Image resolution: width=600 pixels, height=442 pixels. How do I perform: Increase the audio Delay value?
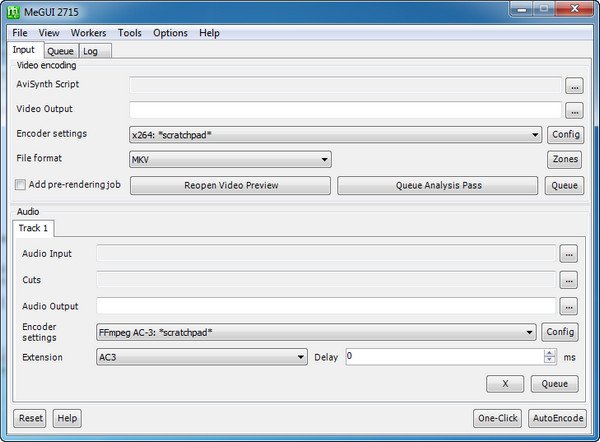point(550,353)
